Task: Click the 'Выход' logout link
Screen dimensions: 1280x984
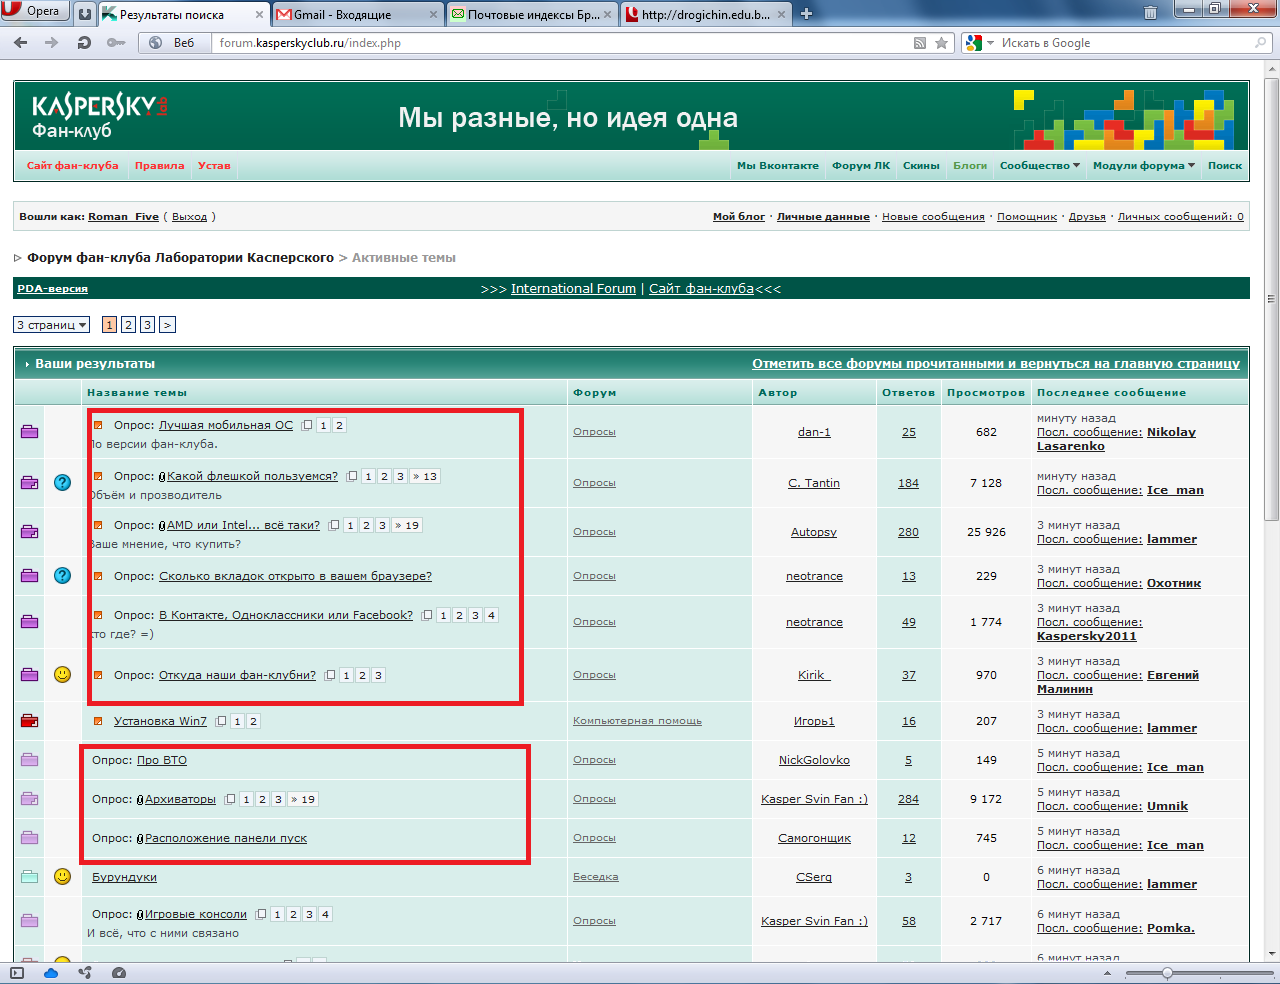Action: 189,217
